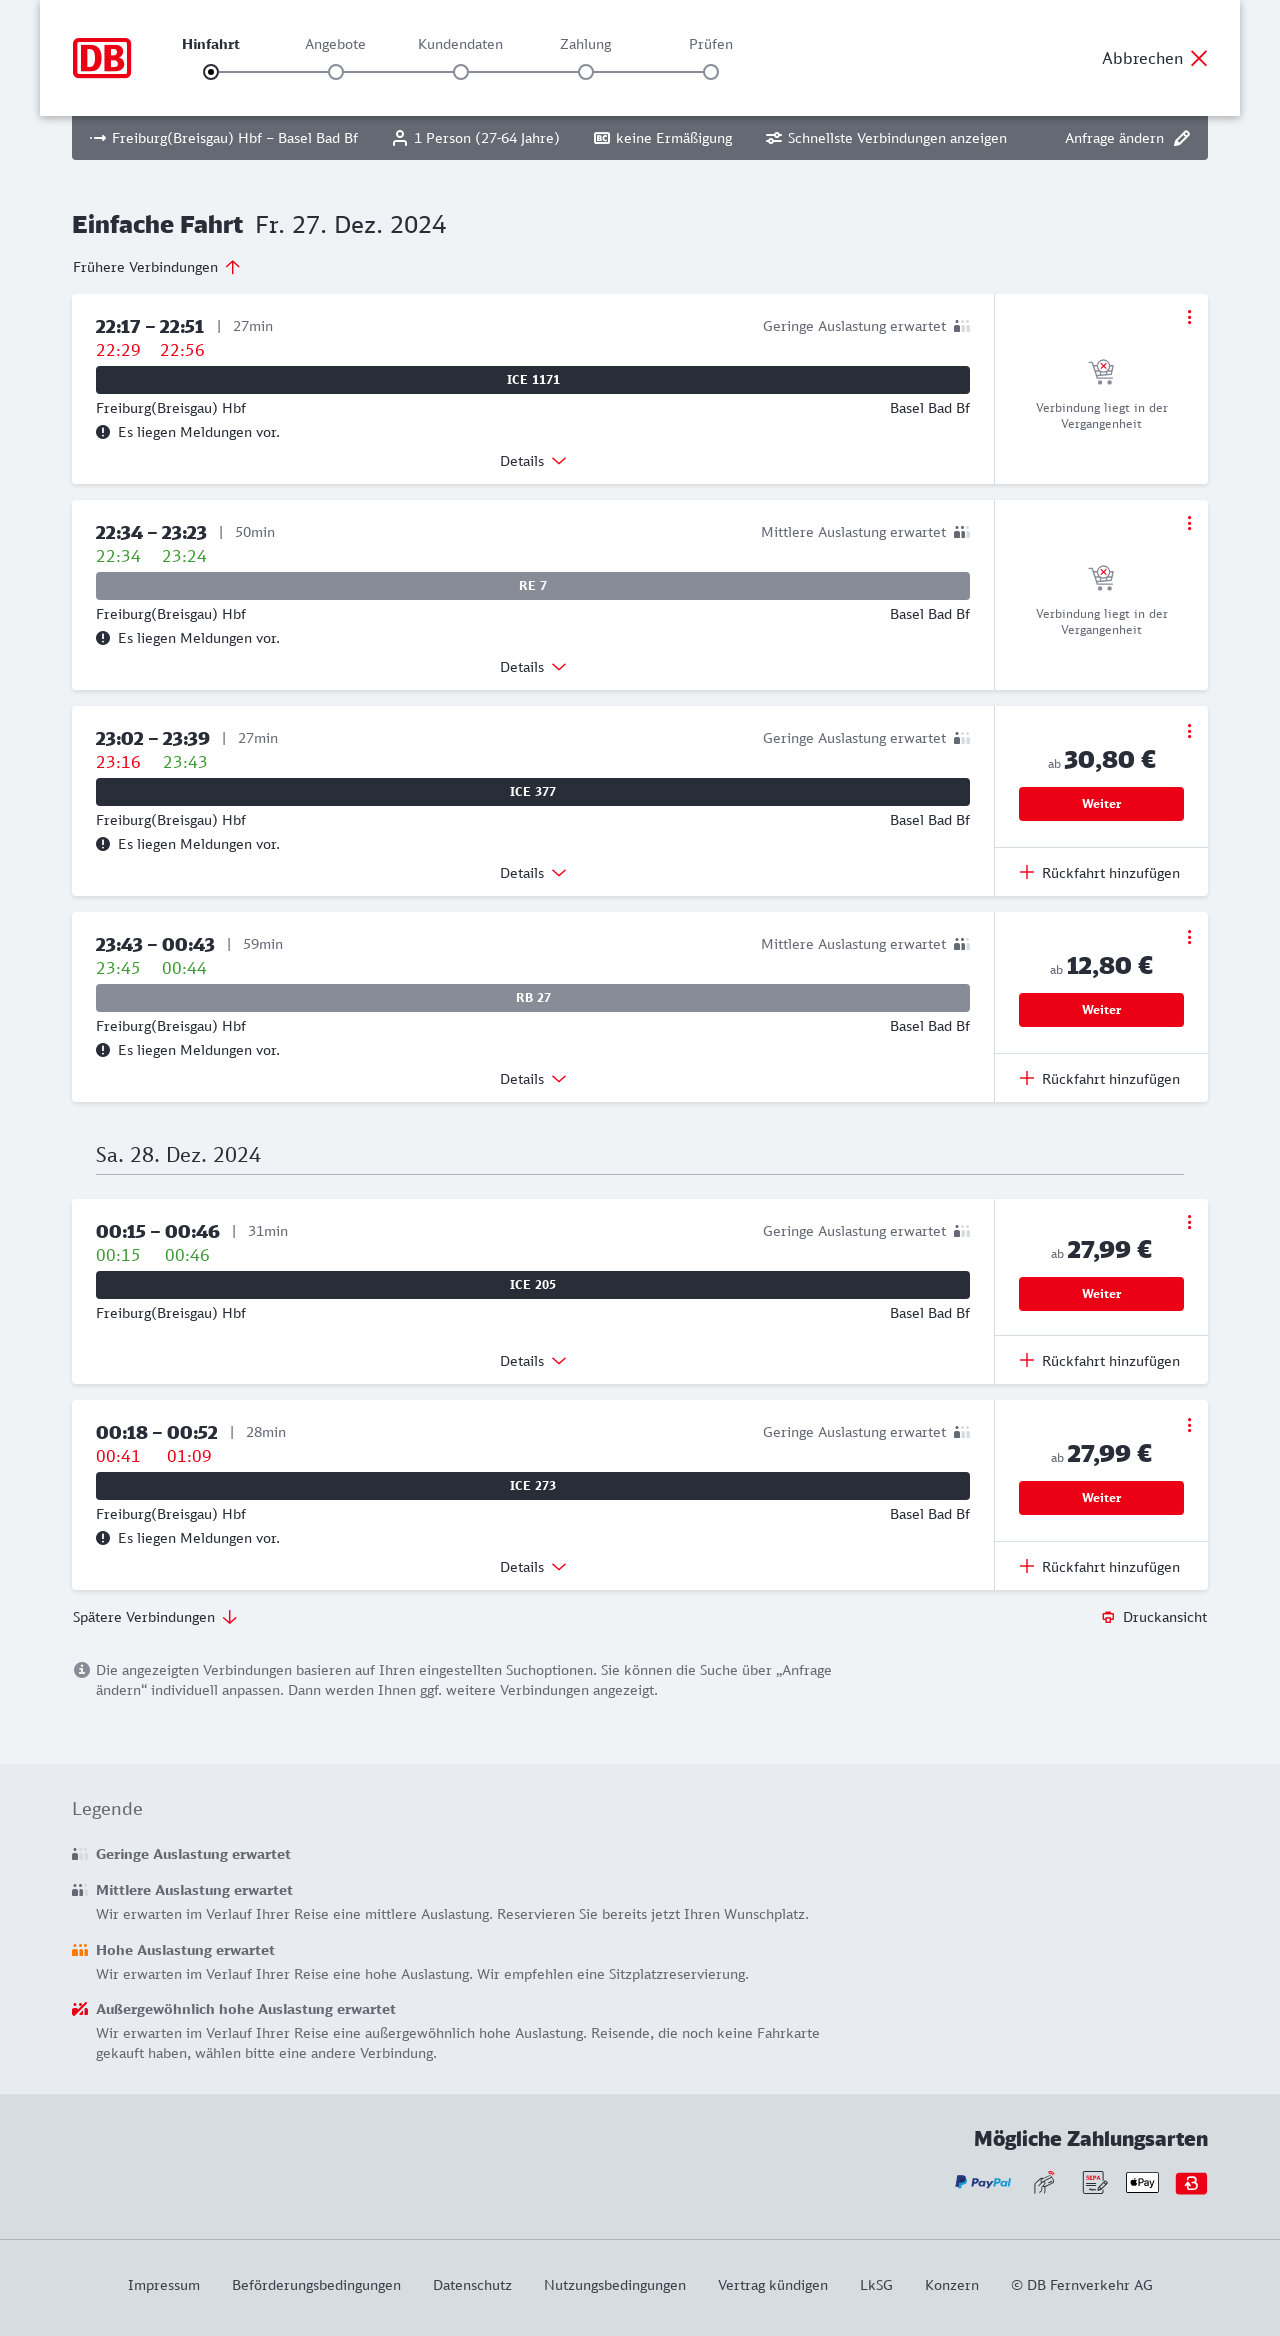
Task: Open the Impressum footer link
Action: point(164,2285)
